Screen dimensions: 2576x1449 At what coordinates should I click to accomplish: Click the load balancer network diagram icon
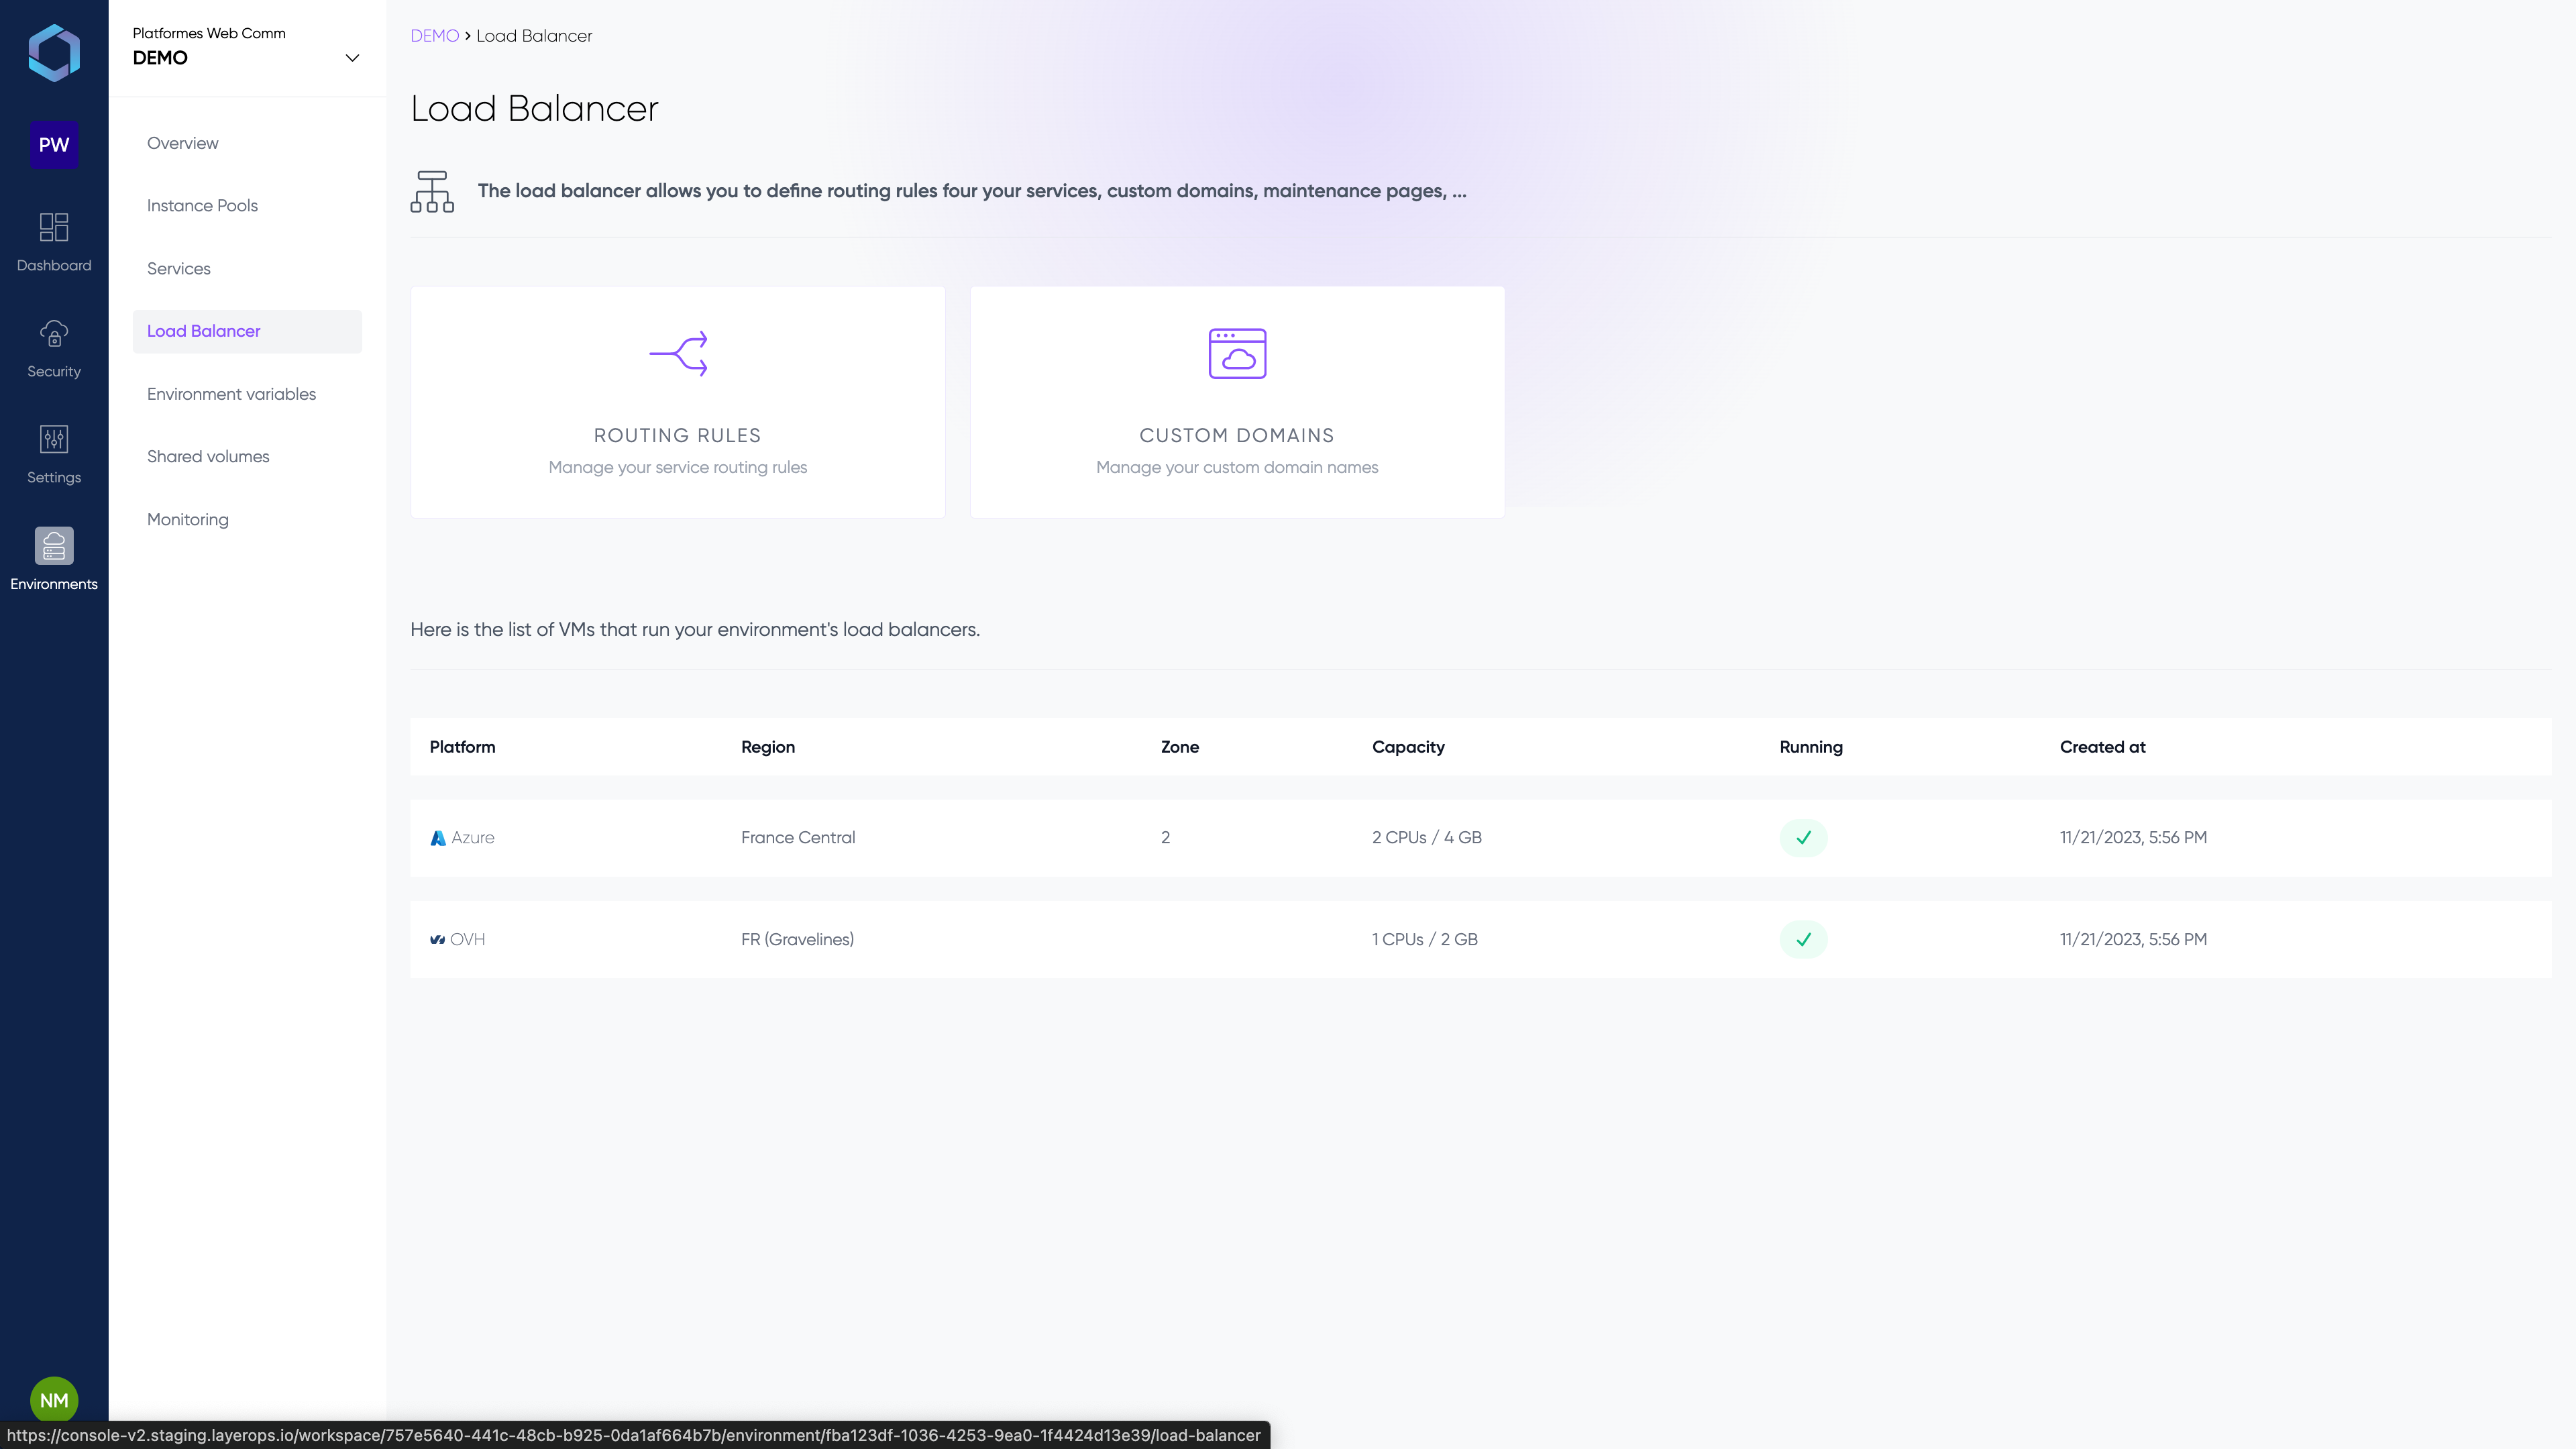pos(432,191)
